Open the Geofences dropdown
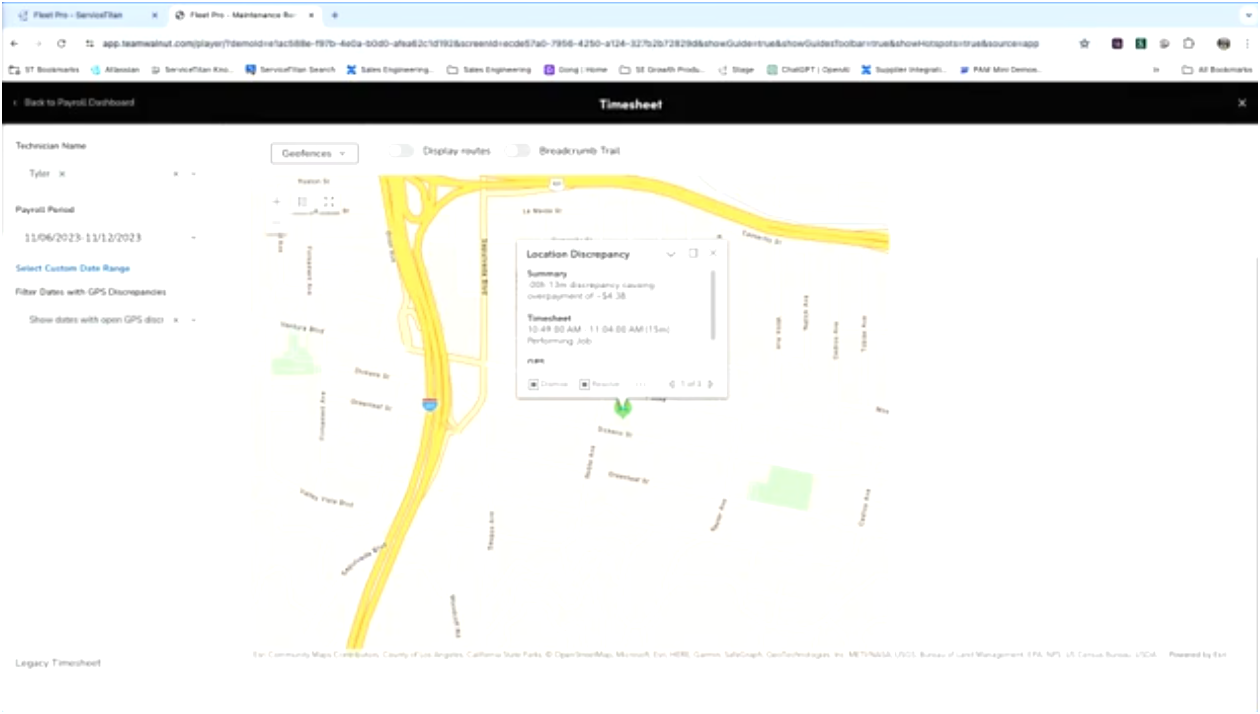Viewport: 1260px width, 714px height. click(314, 153)
